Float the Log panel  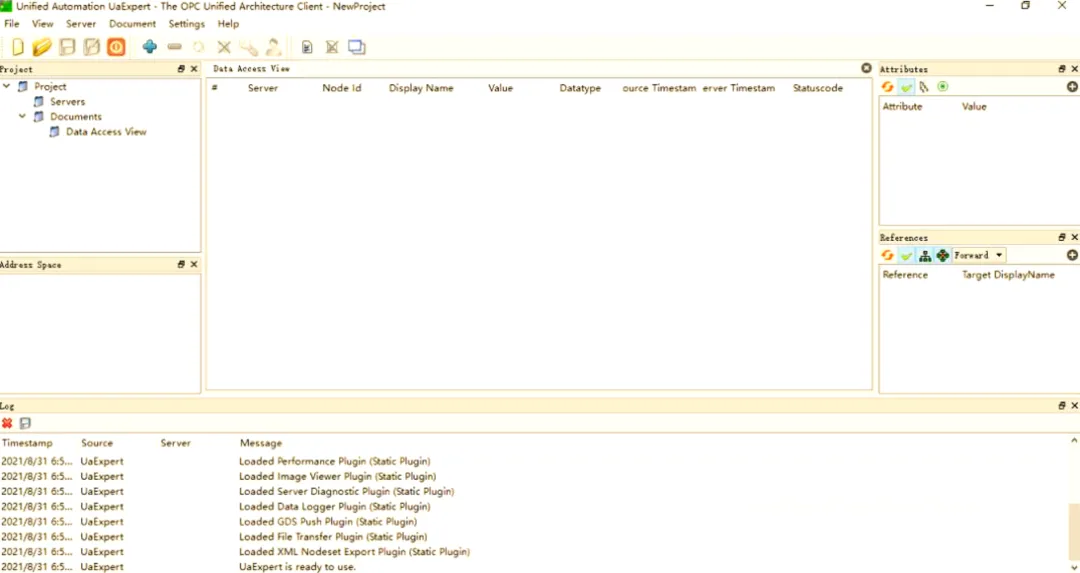pyautogui.click(x=1061, y=406)
